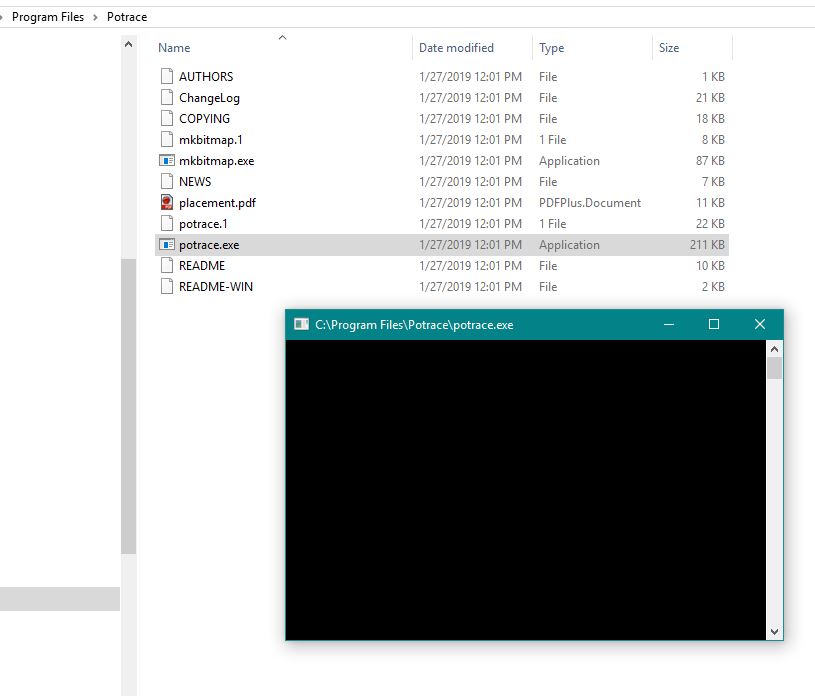
Task: Select the NEWS file name
Action: click(195, 181)
